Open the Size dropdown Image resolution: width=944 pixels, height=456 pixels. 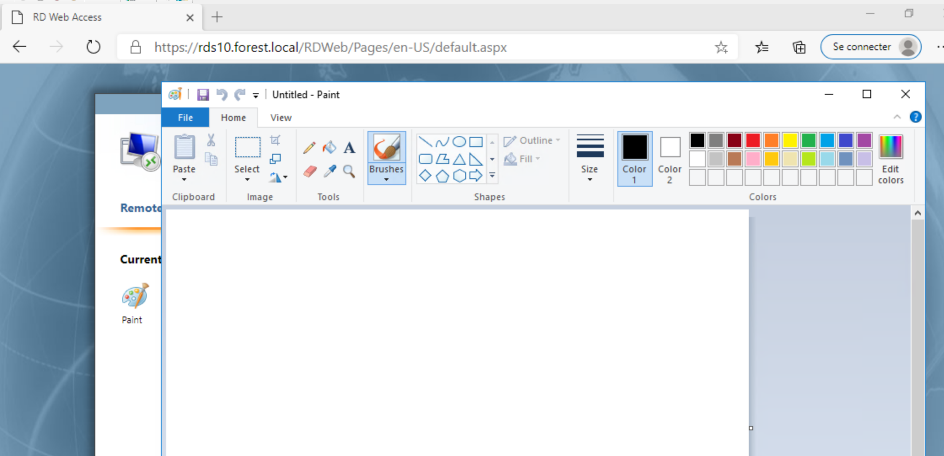click(x=589, y=159)
